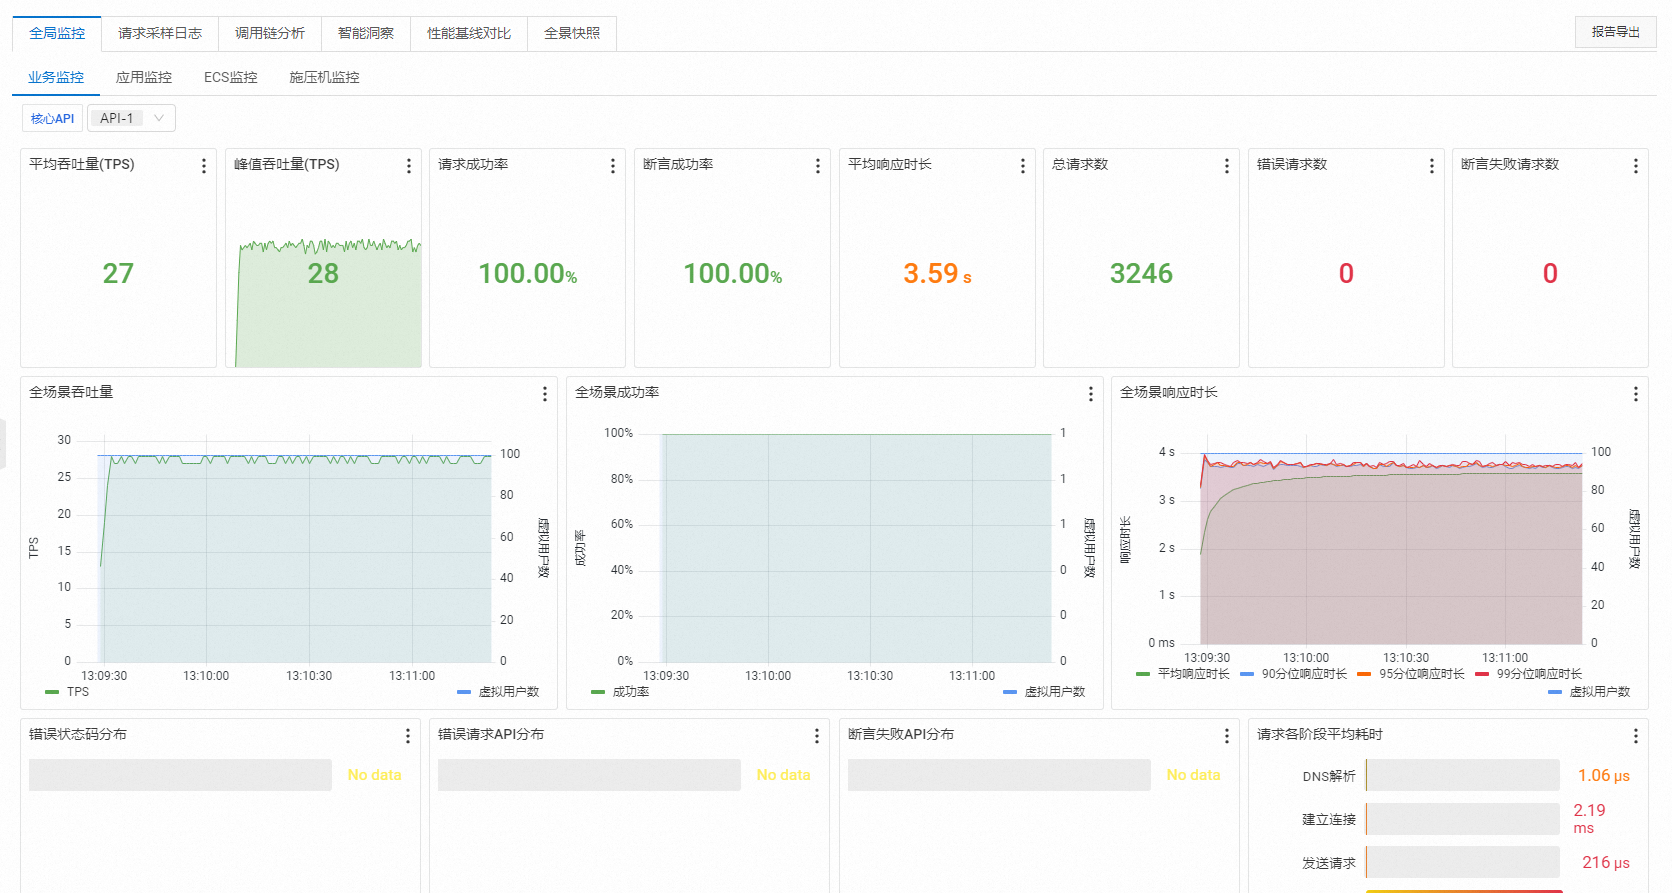Open the 请求各阶段平均耗时 panel more-options menu
The width and height of the screenshot is (1672, 893).
click(1636, 736)
